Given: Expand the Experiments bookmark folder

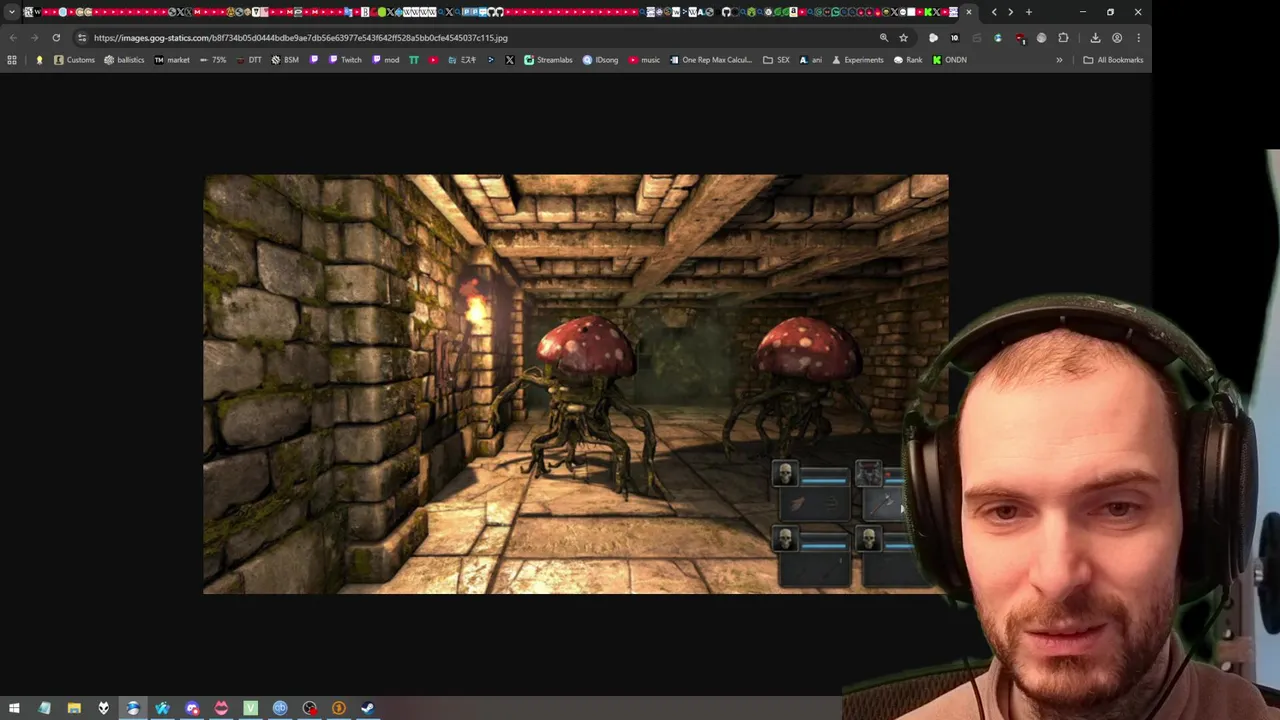Looking at the screenshot, I should pyautogui.click(x=858, y=60).
